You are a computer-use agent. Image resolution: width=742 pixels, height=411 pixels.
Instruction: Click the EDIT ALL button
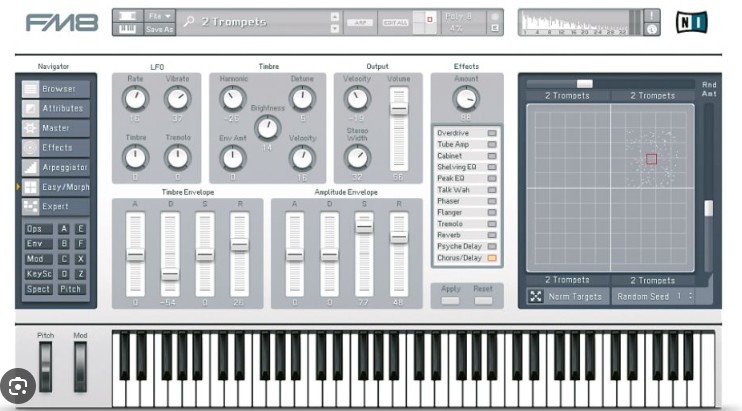pos(395,23)
